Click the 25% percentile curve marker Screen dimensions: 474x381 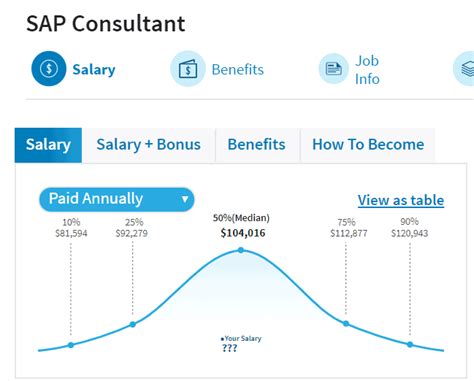[133, 324]
